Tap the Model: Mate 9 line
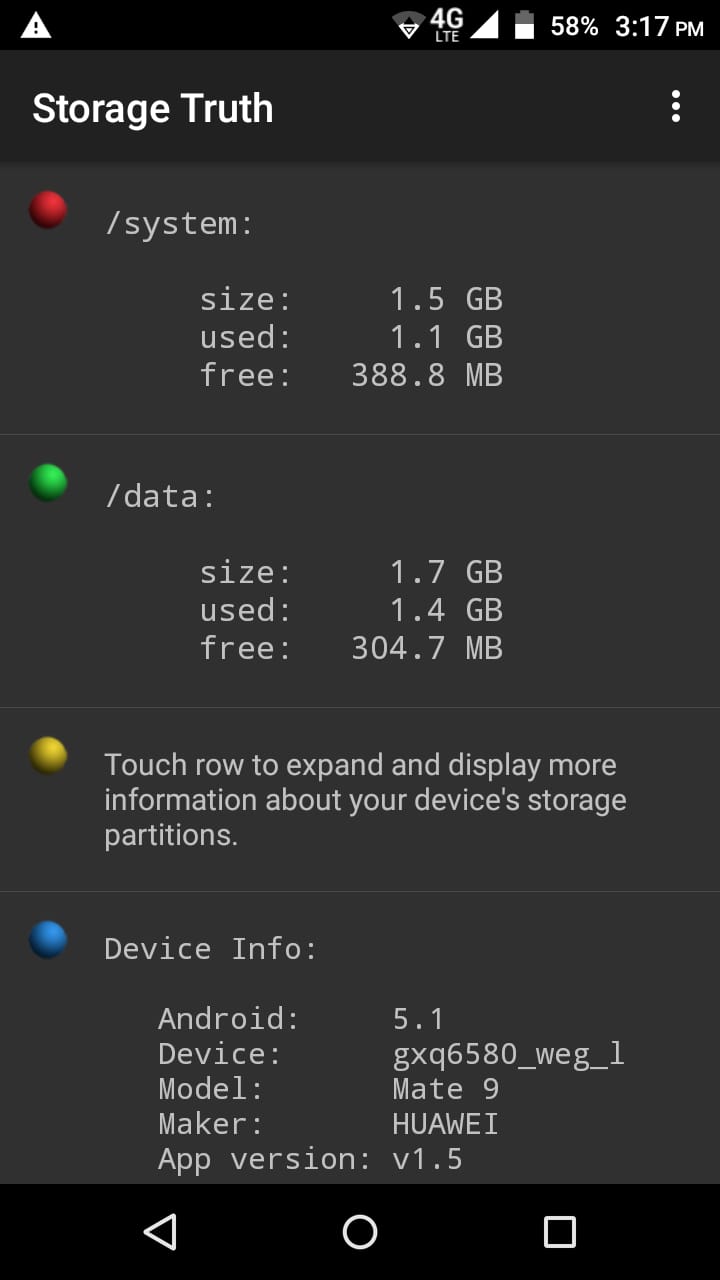The image size is (720, 1280). tap(329, 1089)
